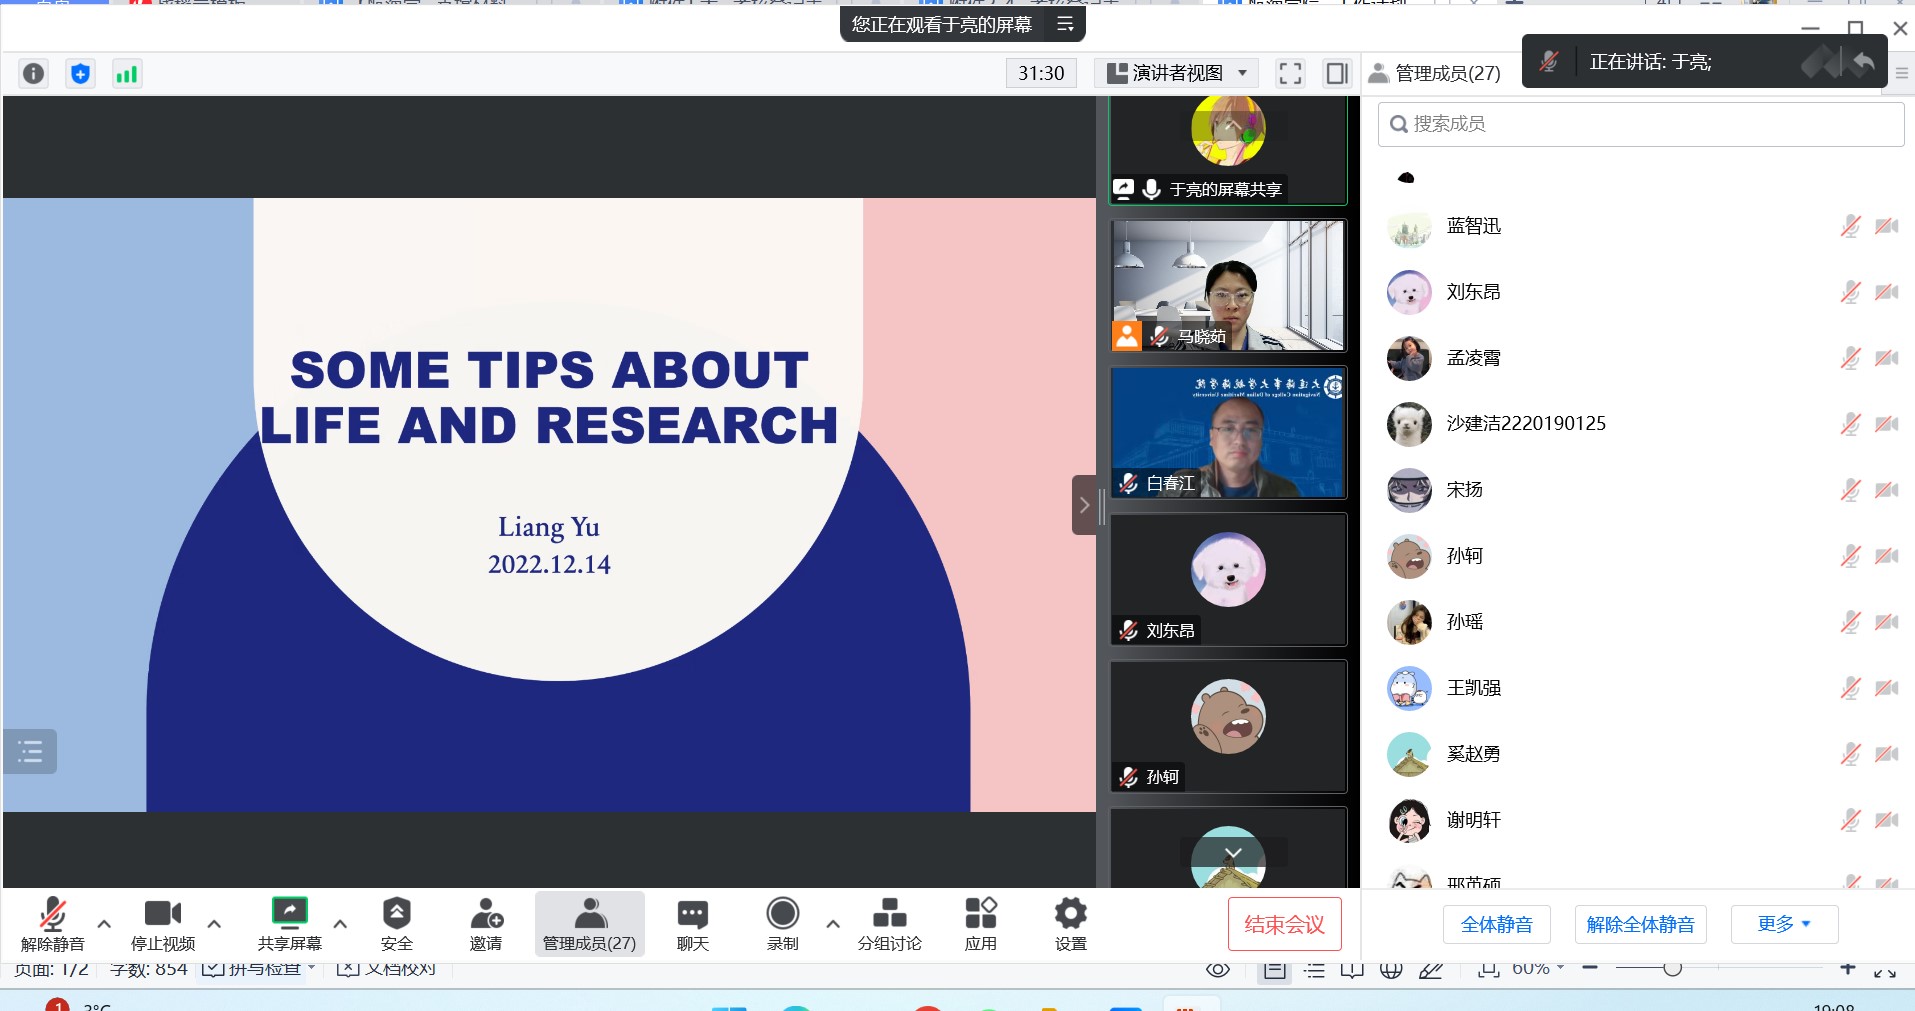Open the Invite participants icon
1915x1011 pixels.
click(x=486, y=923)
